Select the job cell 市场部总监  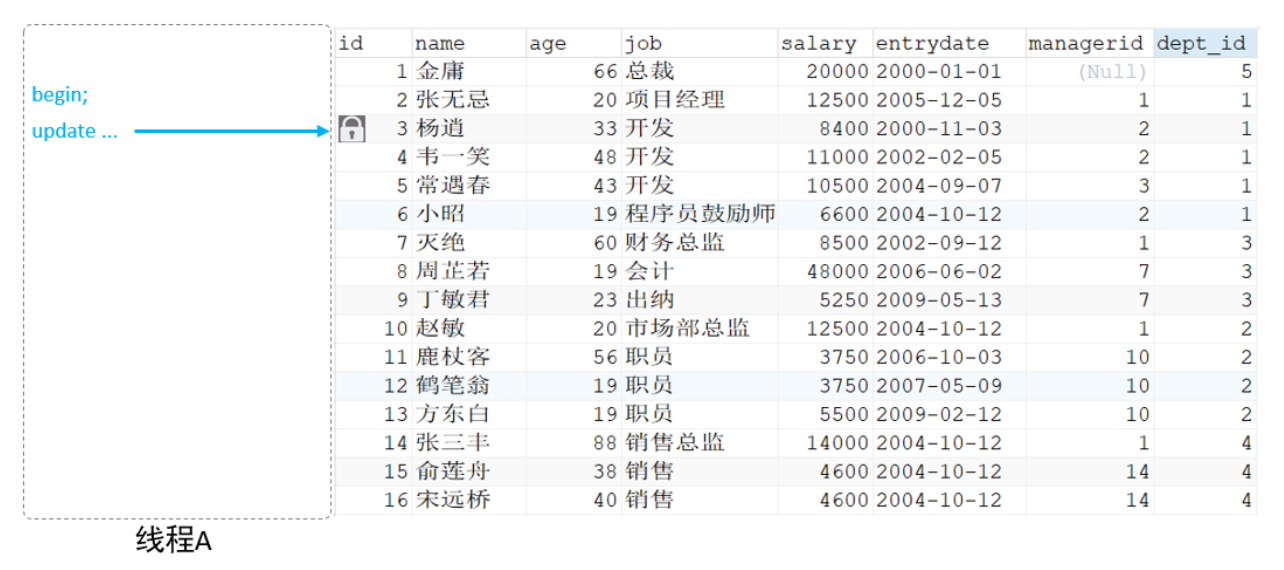point(688,328)
